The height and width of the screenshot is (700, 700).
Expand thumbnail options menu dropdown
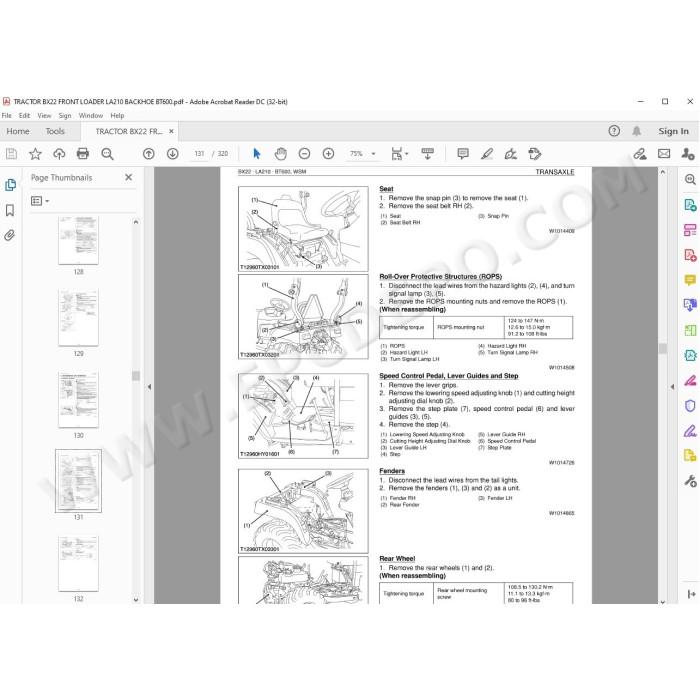click(40, 201)
